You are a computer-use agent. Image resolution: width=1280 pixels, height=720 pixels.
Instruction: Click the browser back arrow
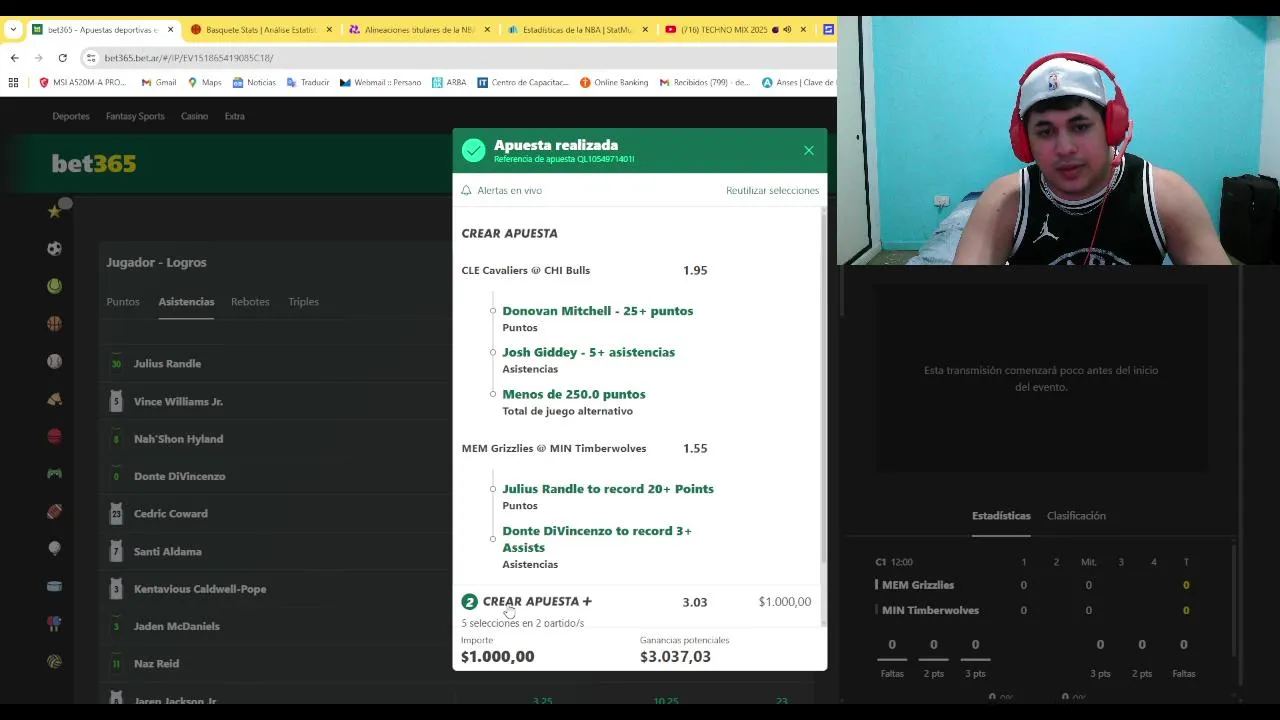pos(14,58)
